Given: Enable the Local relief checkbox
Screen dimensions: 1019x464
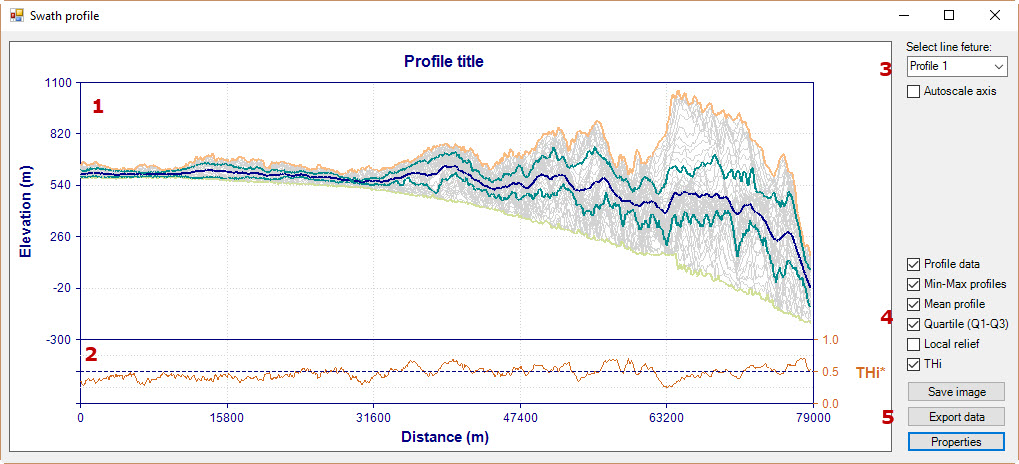Looking at the screenshot, I should tap(914, 344).
